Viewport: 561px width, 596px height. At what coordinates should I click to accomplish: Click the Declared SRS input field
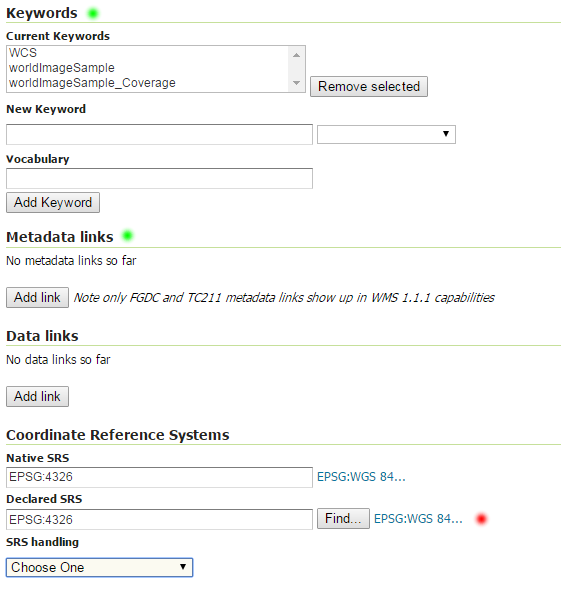coord(159,519)
